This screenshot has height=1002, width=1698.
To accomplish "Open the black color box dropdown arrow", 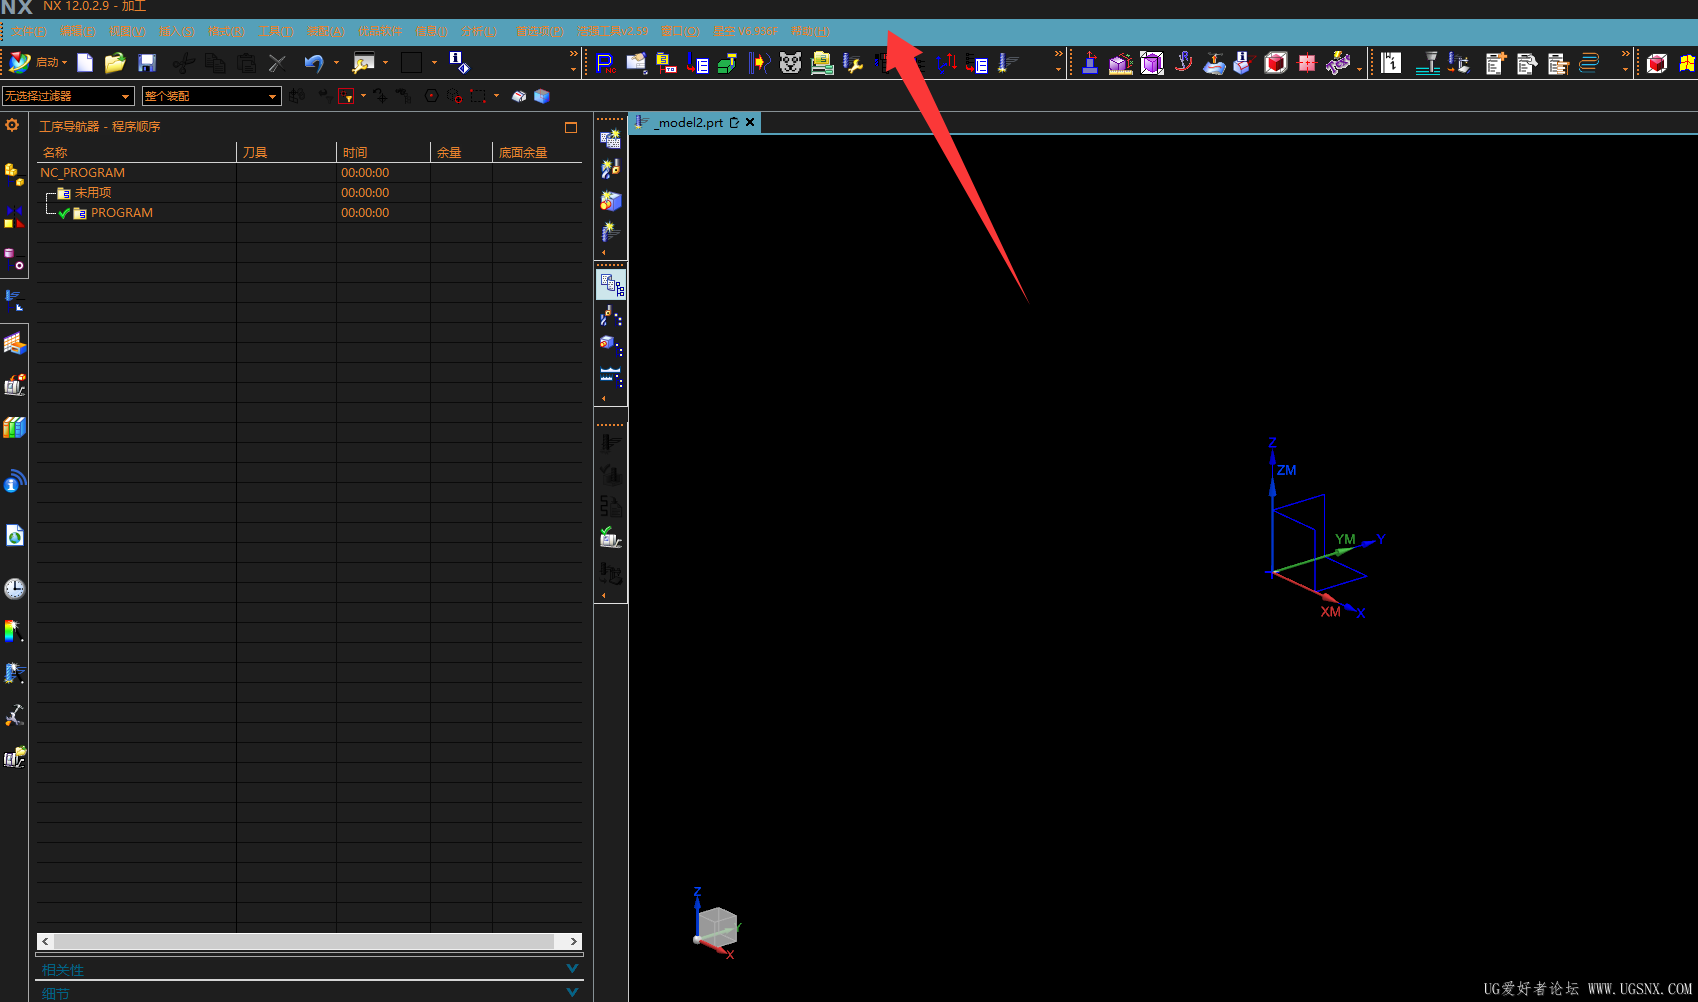I will tap(434, 63).
